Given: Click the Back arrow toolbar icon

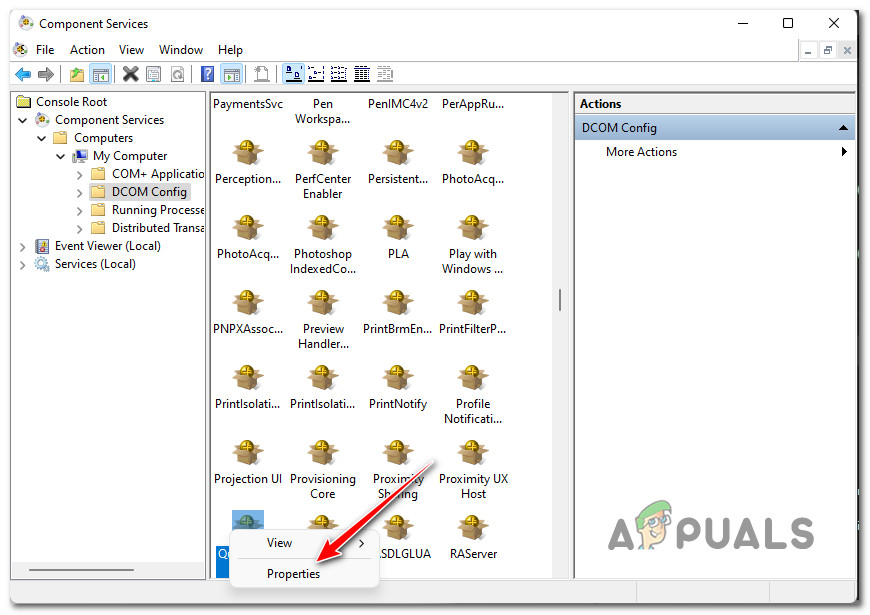Looking at the screenshot, I should tap(23, 74).
